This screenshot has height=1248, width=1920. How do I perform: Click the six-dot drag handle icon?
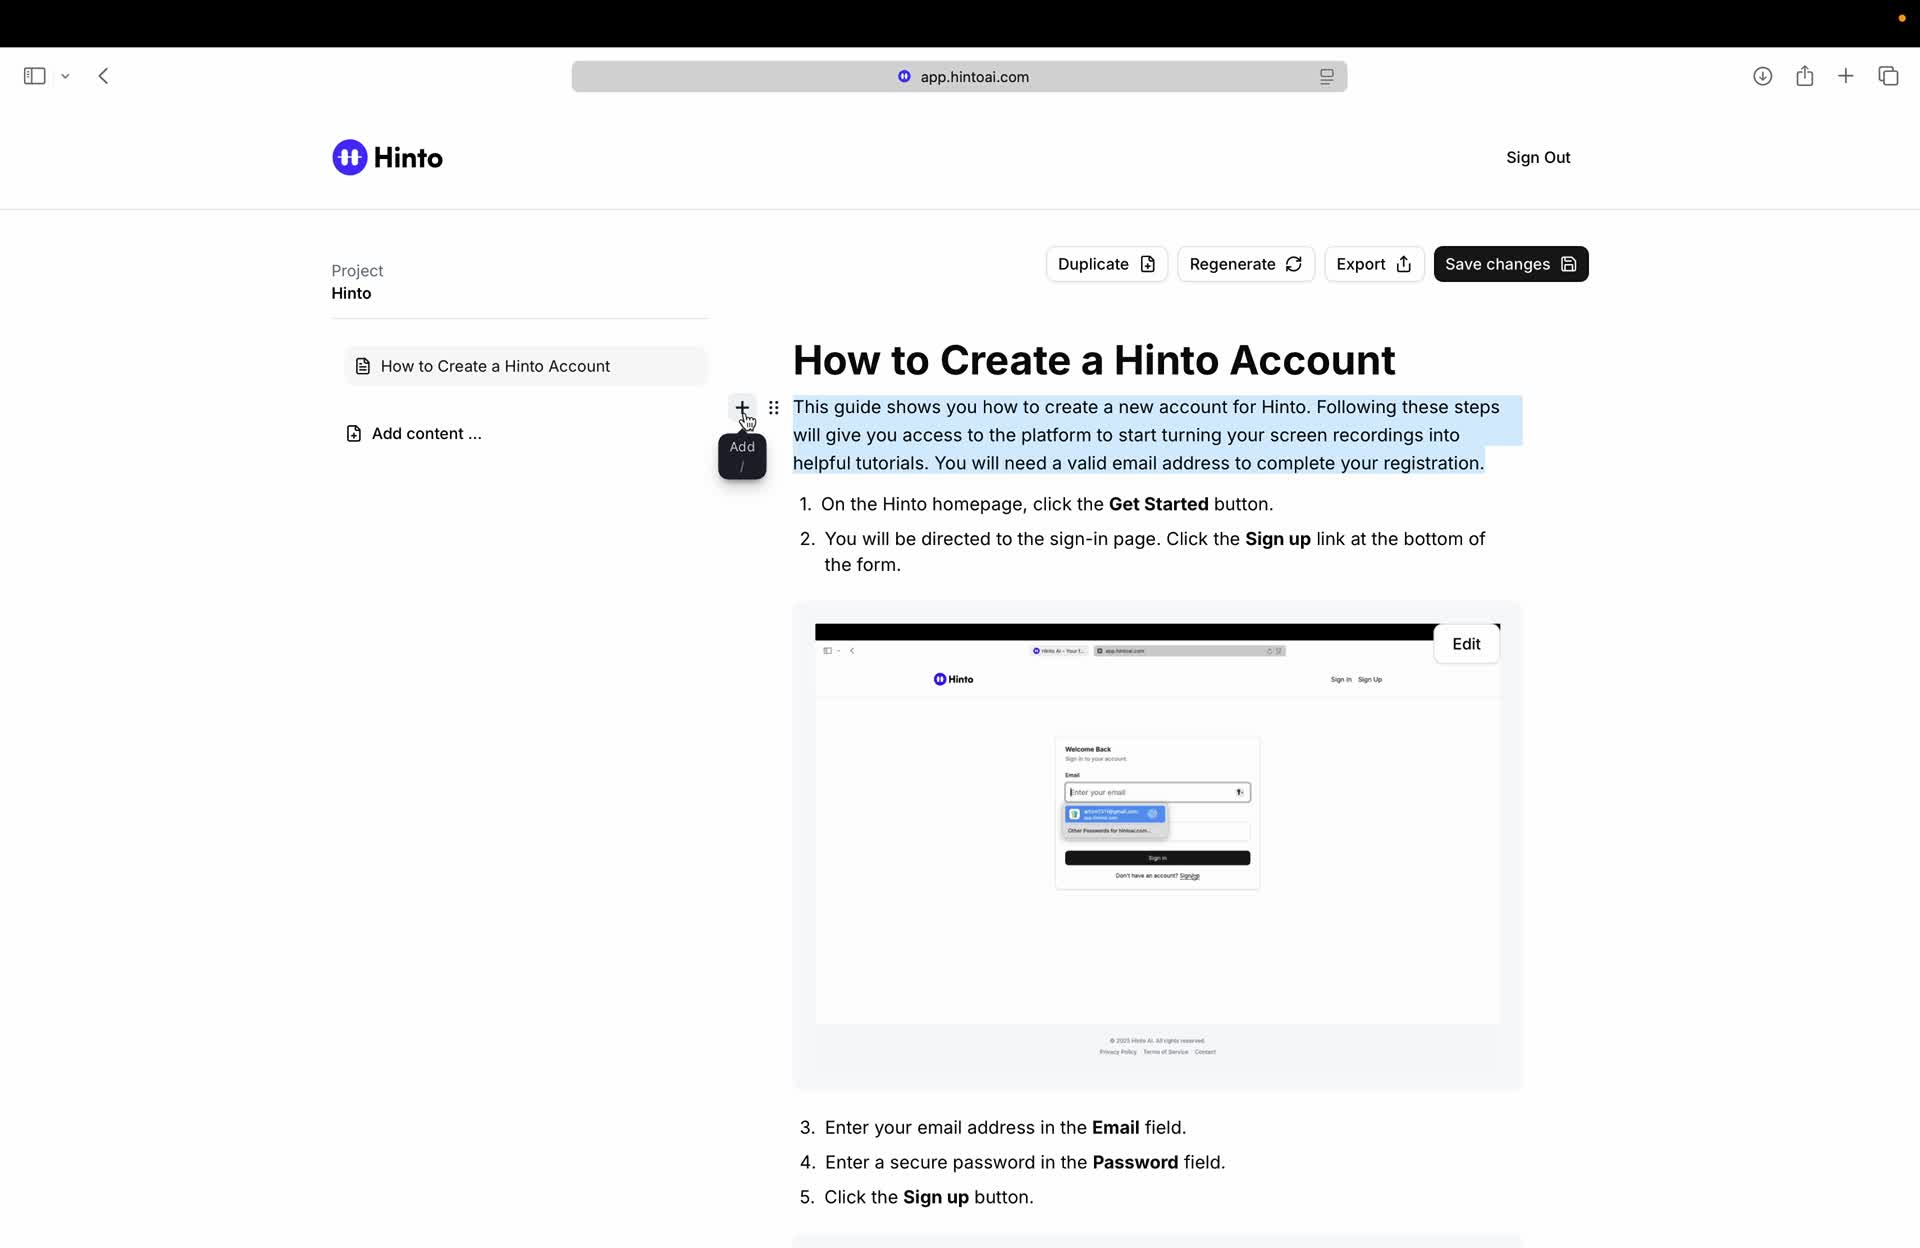(773, 407)
